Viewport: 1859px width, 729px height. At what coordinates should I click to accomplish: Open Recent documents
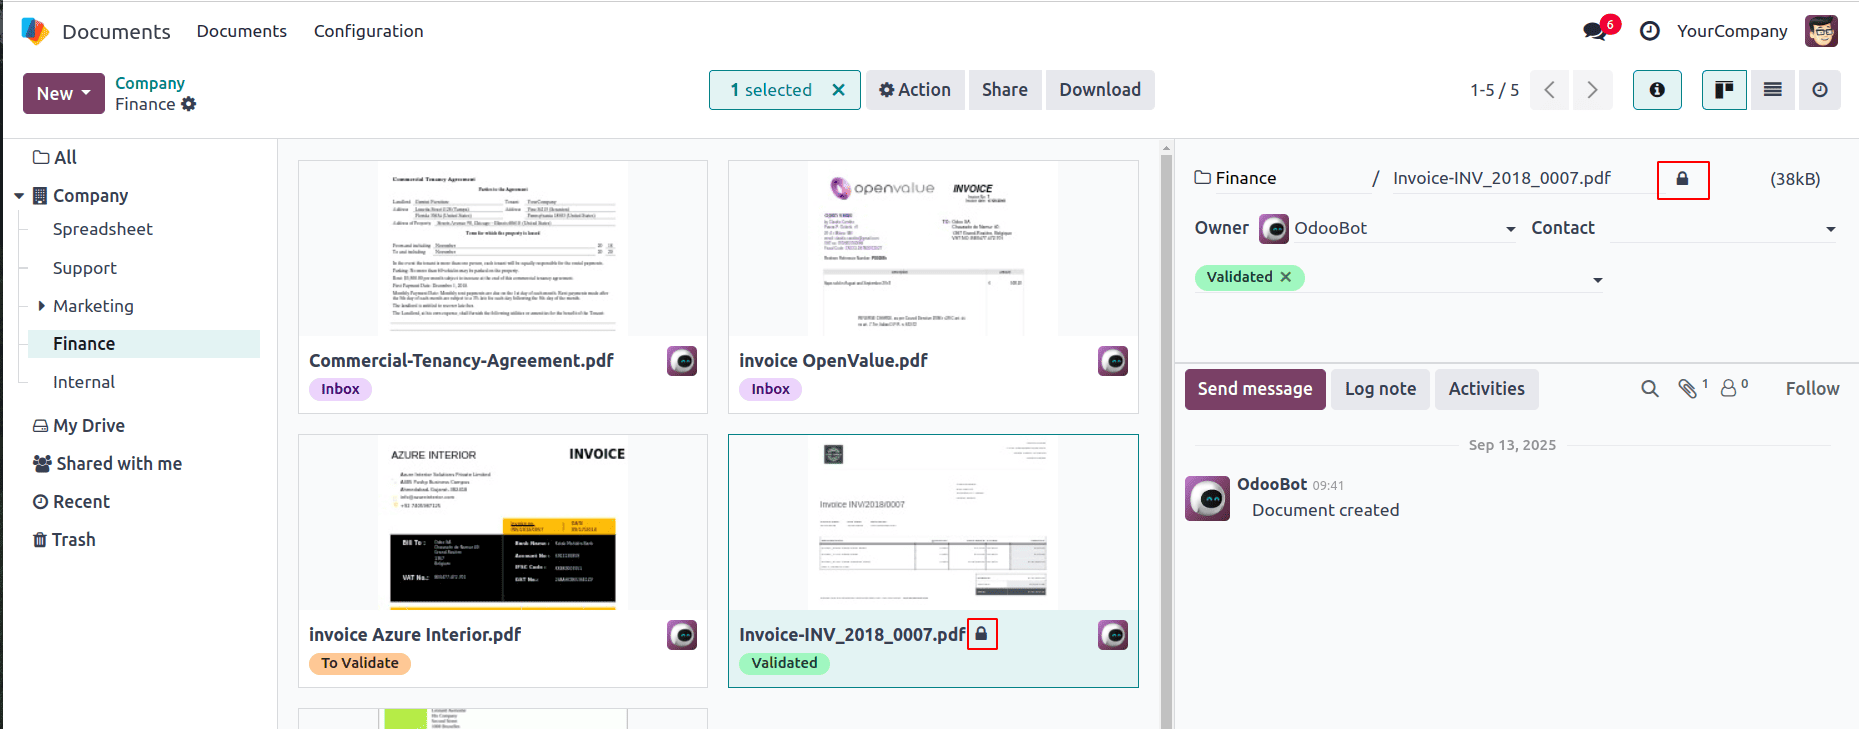[71, 502]
